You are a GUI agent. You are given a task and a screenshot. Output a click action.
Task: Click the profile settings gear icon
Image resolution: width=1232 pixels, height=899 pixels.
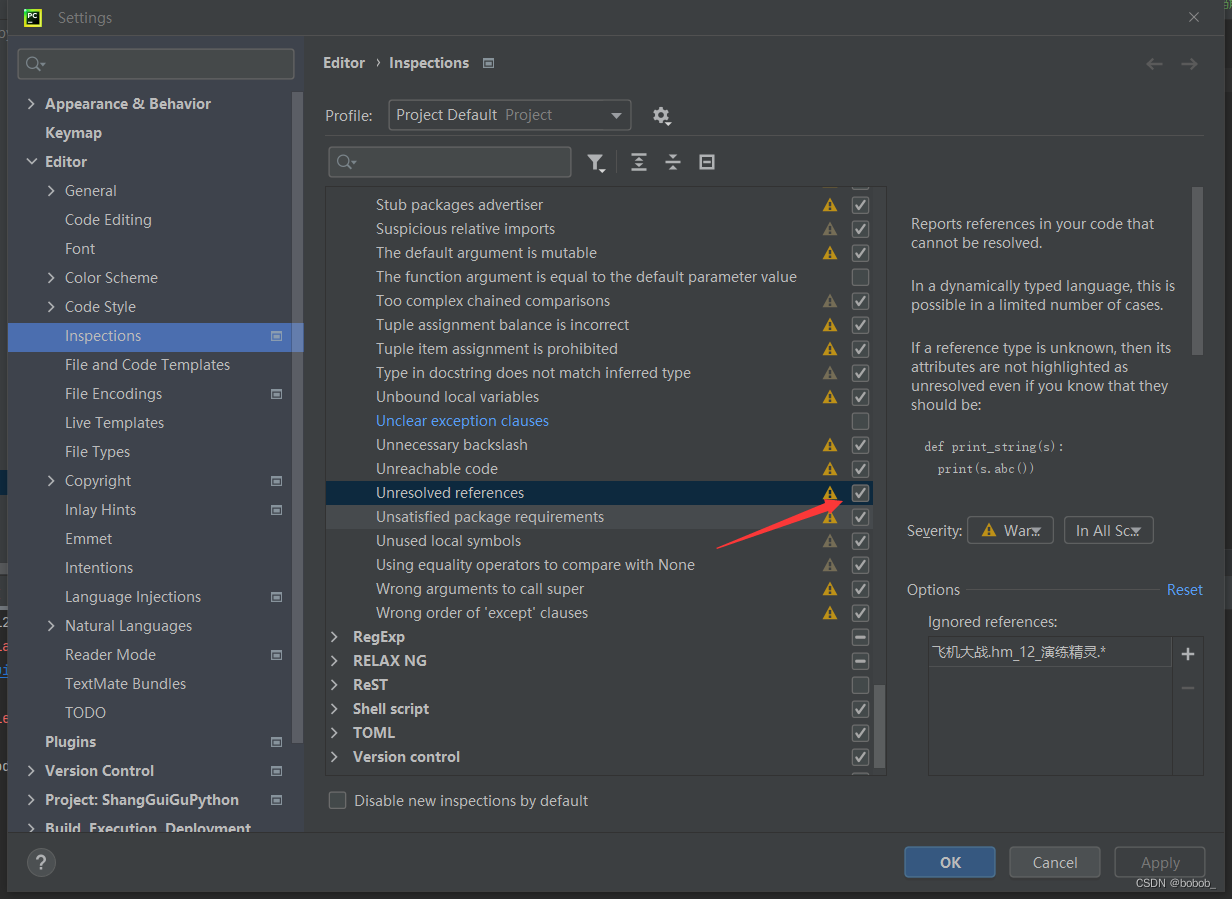(661, 116)
